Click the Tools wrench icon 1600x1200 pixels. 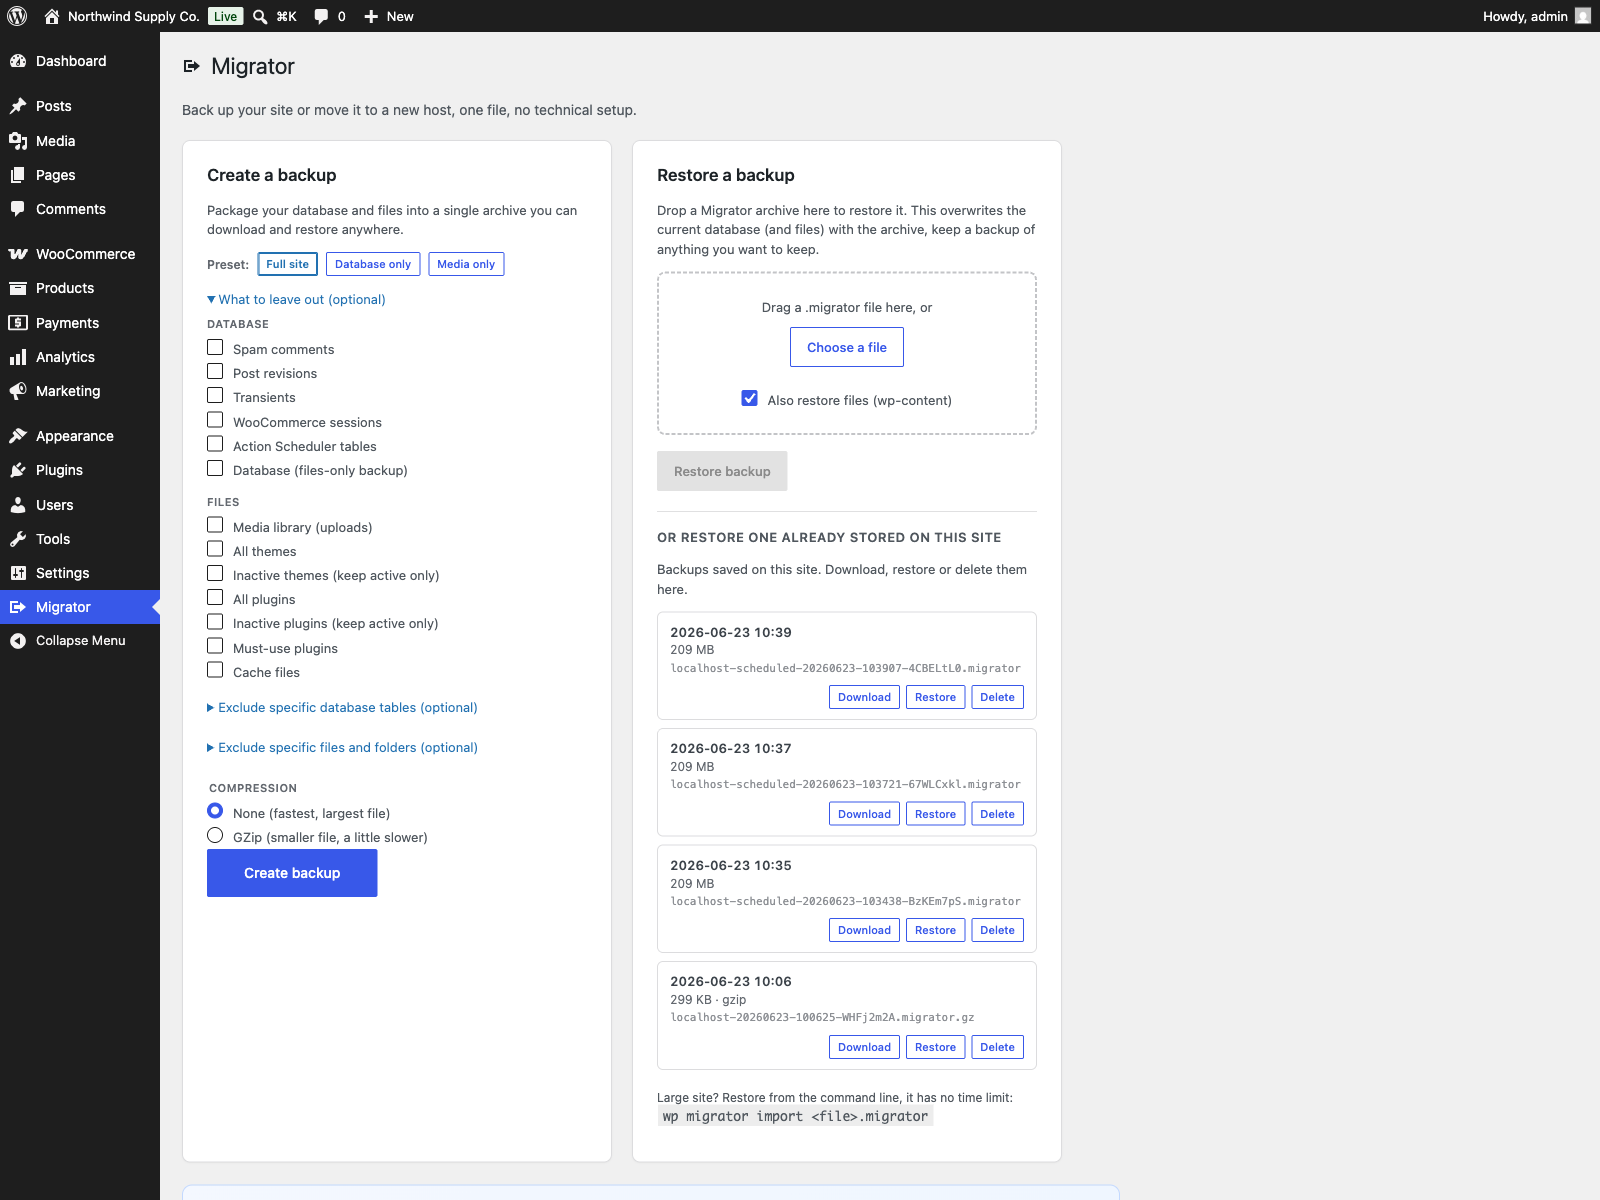coord(18,539)
